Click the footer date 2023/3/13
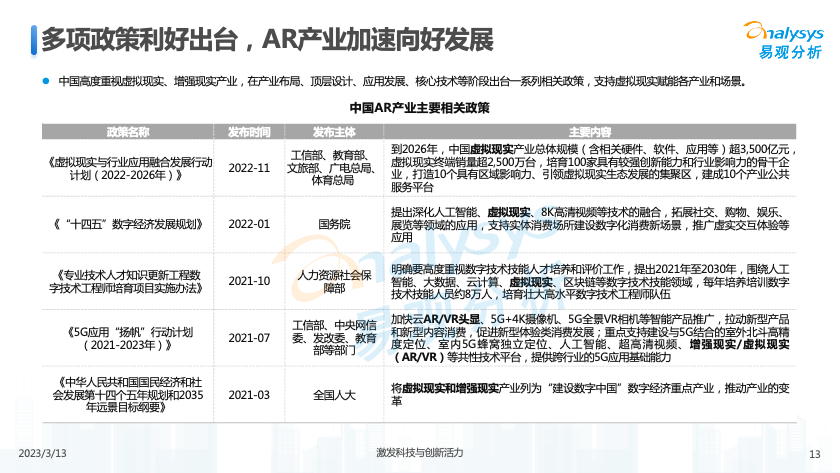Screen dimensions: 840x473 (42, 453)
